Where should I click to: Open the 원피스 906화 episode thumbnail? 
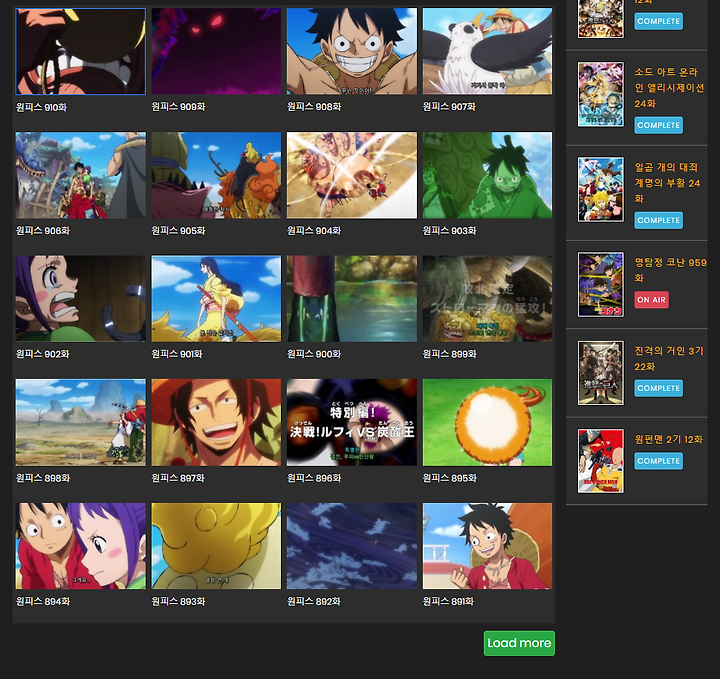point(80,175)
